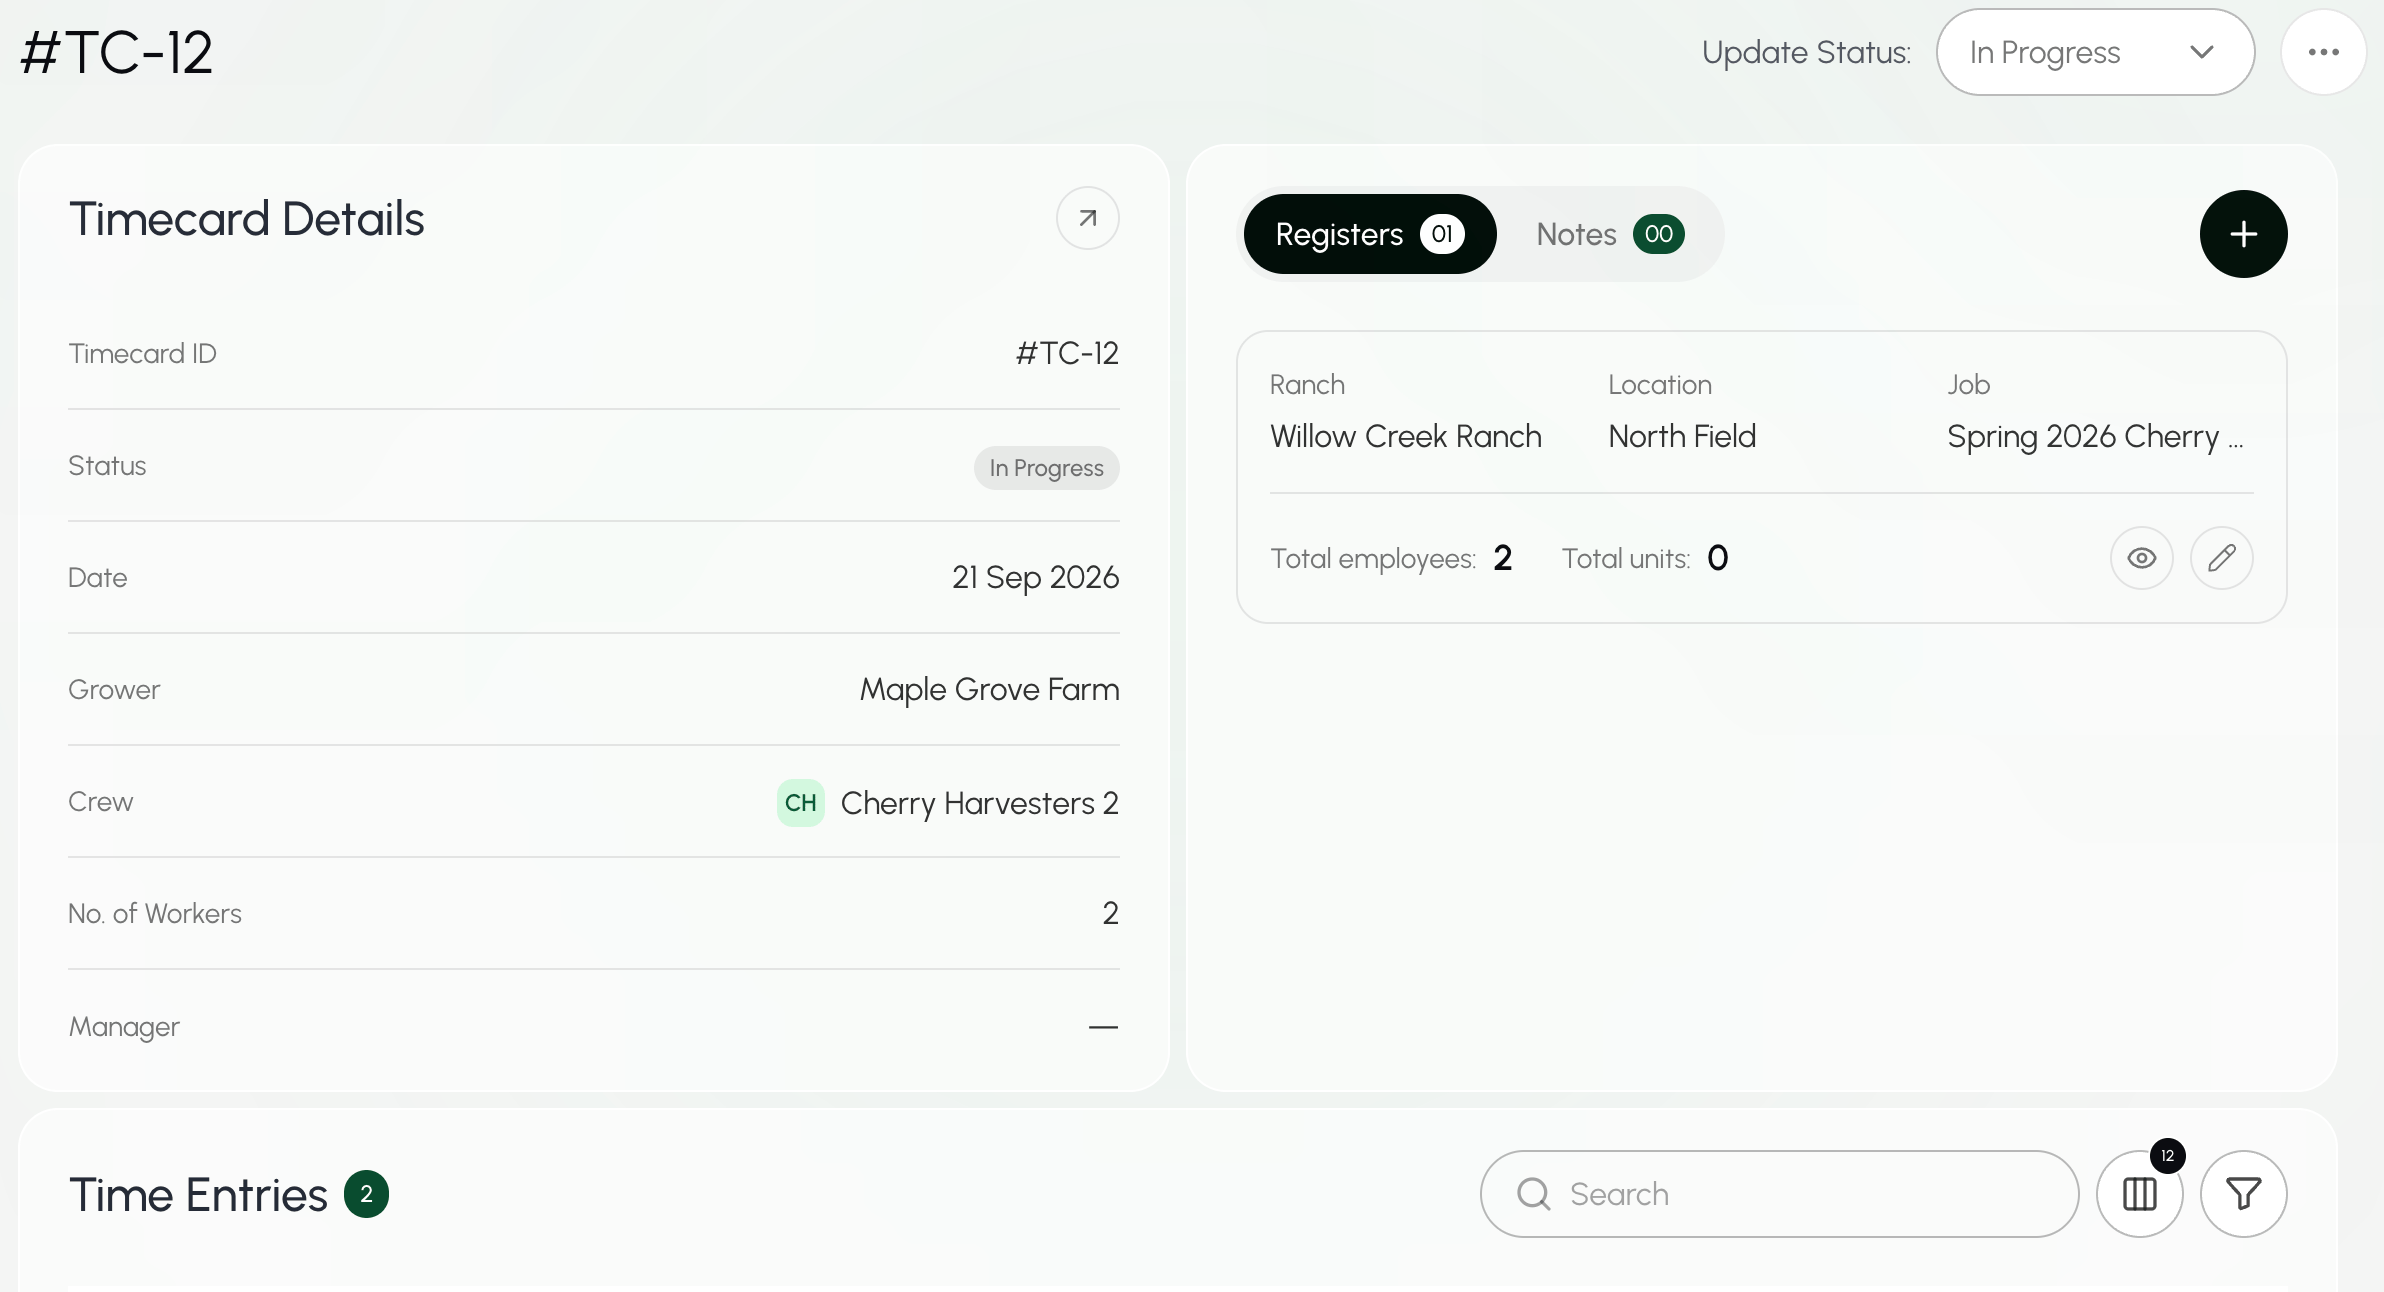This screenshot has height=1292, width=2384.
Task: Open the three-dot more options menu
Action: tap(2323, 52)
